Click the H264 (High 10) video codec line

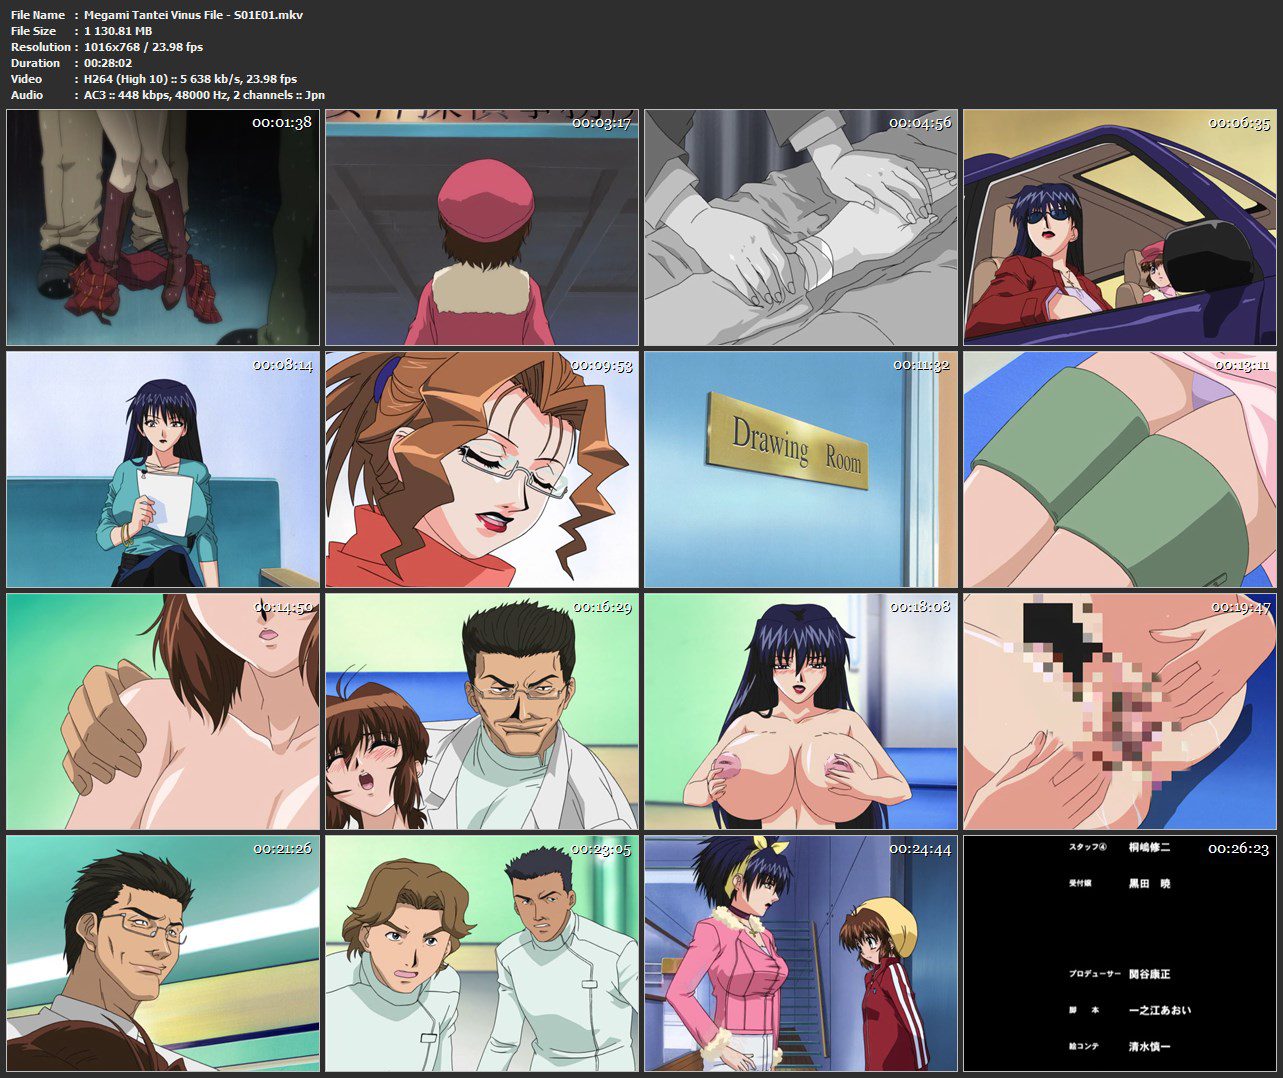191,79
